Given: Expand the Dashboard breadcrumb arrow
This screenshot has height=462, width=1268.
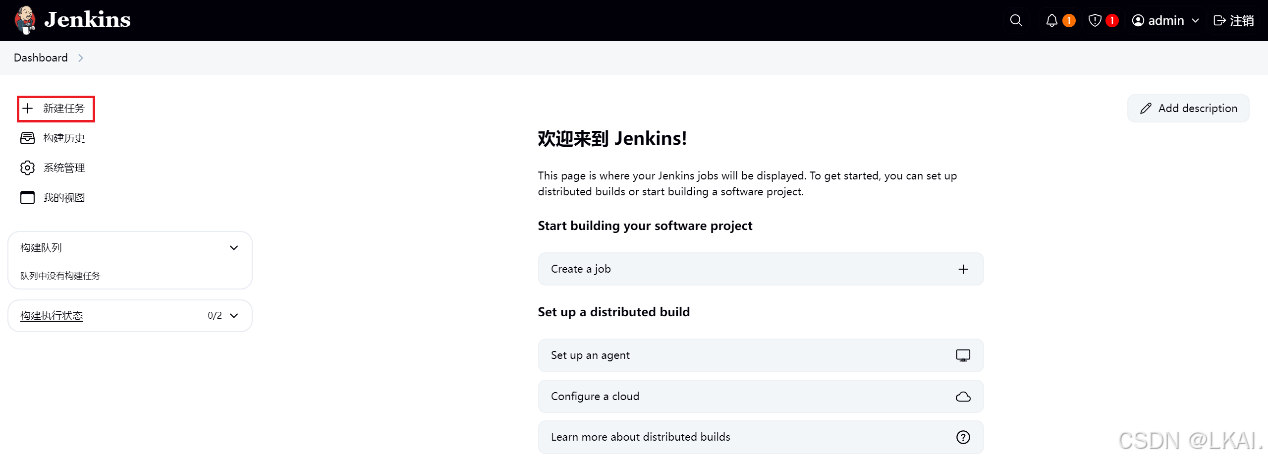Looking at the screenshot, I should 81,58.
